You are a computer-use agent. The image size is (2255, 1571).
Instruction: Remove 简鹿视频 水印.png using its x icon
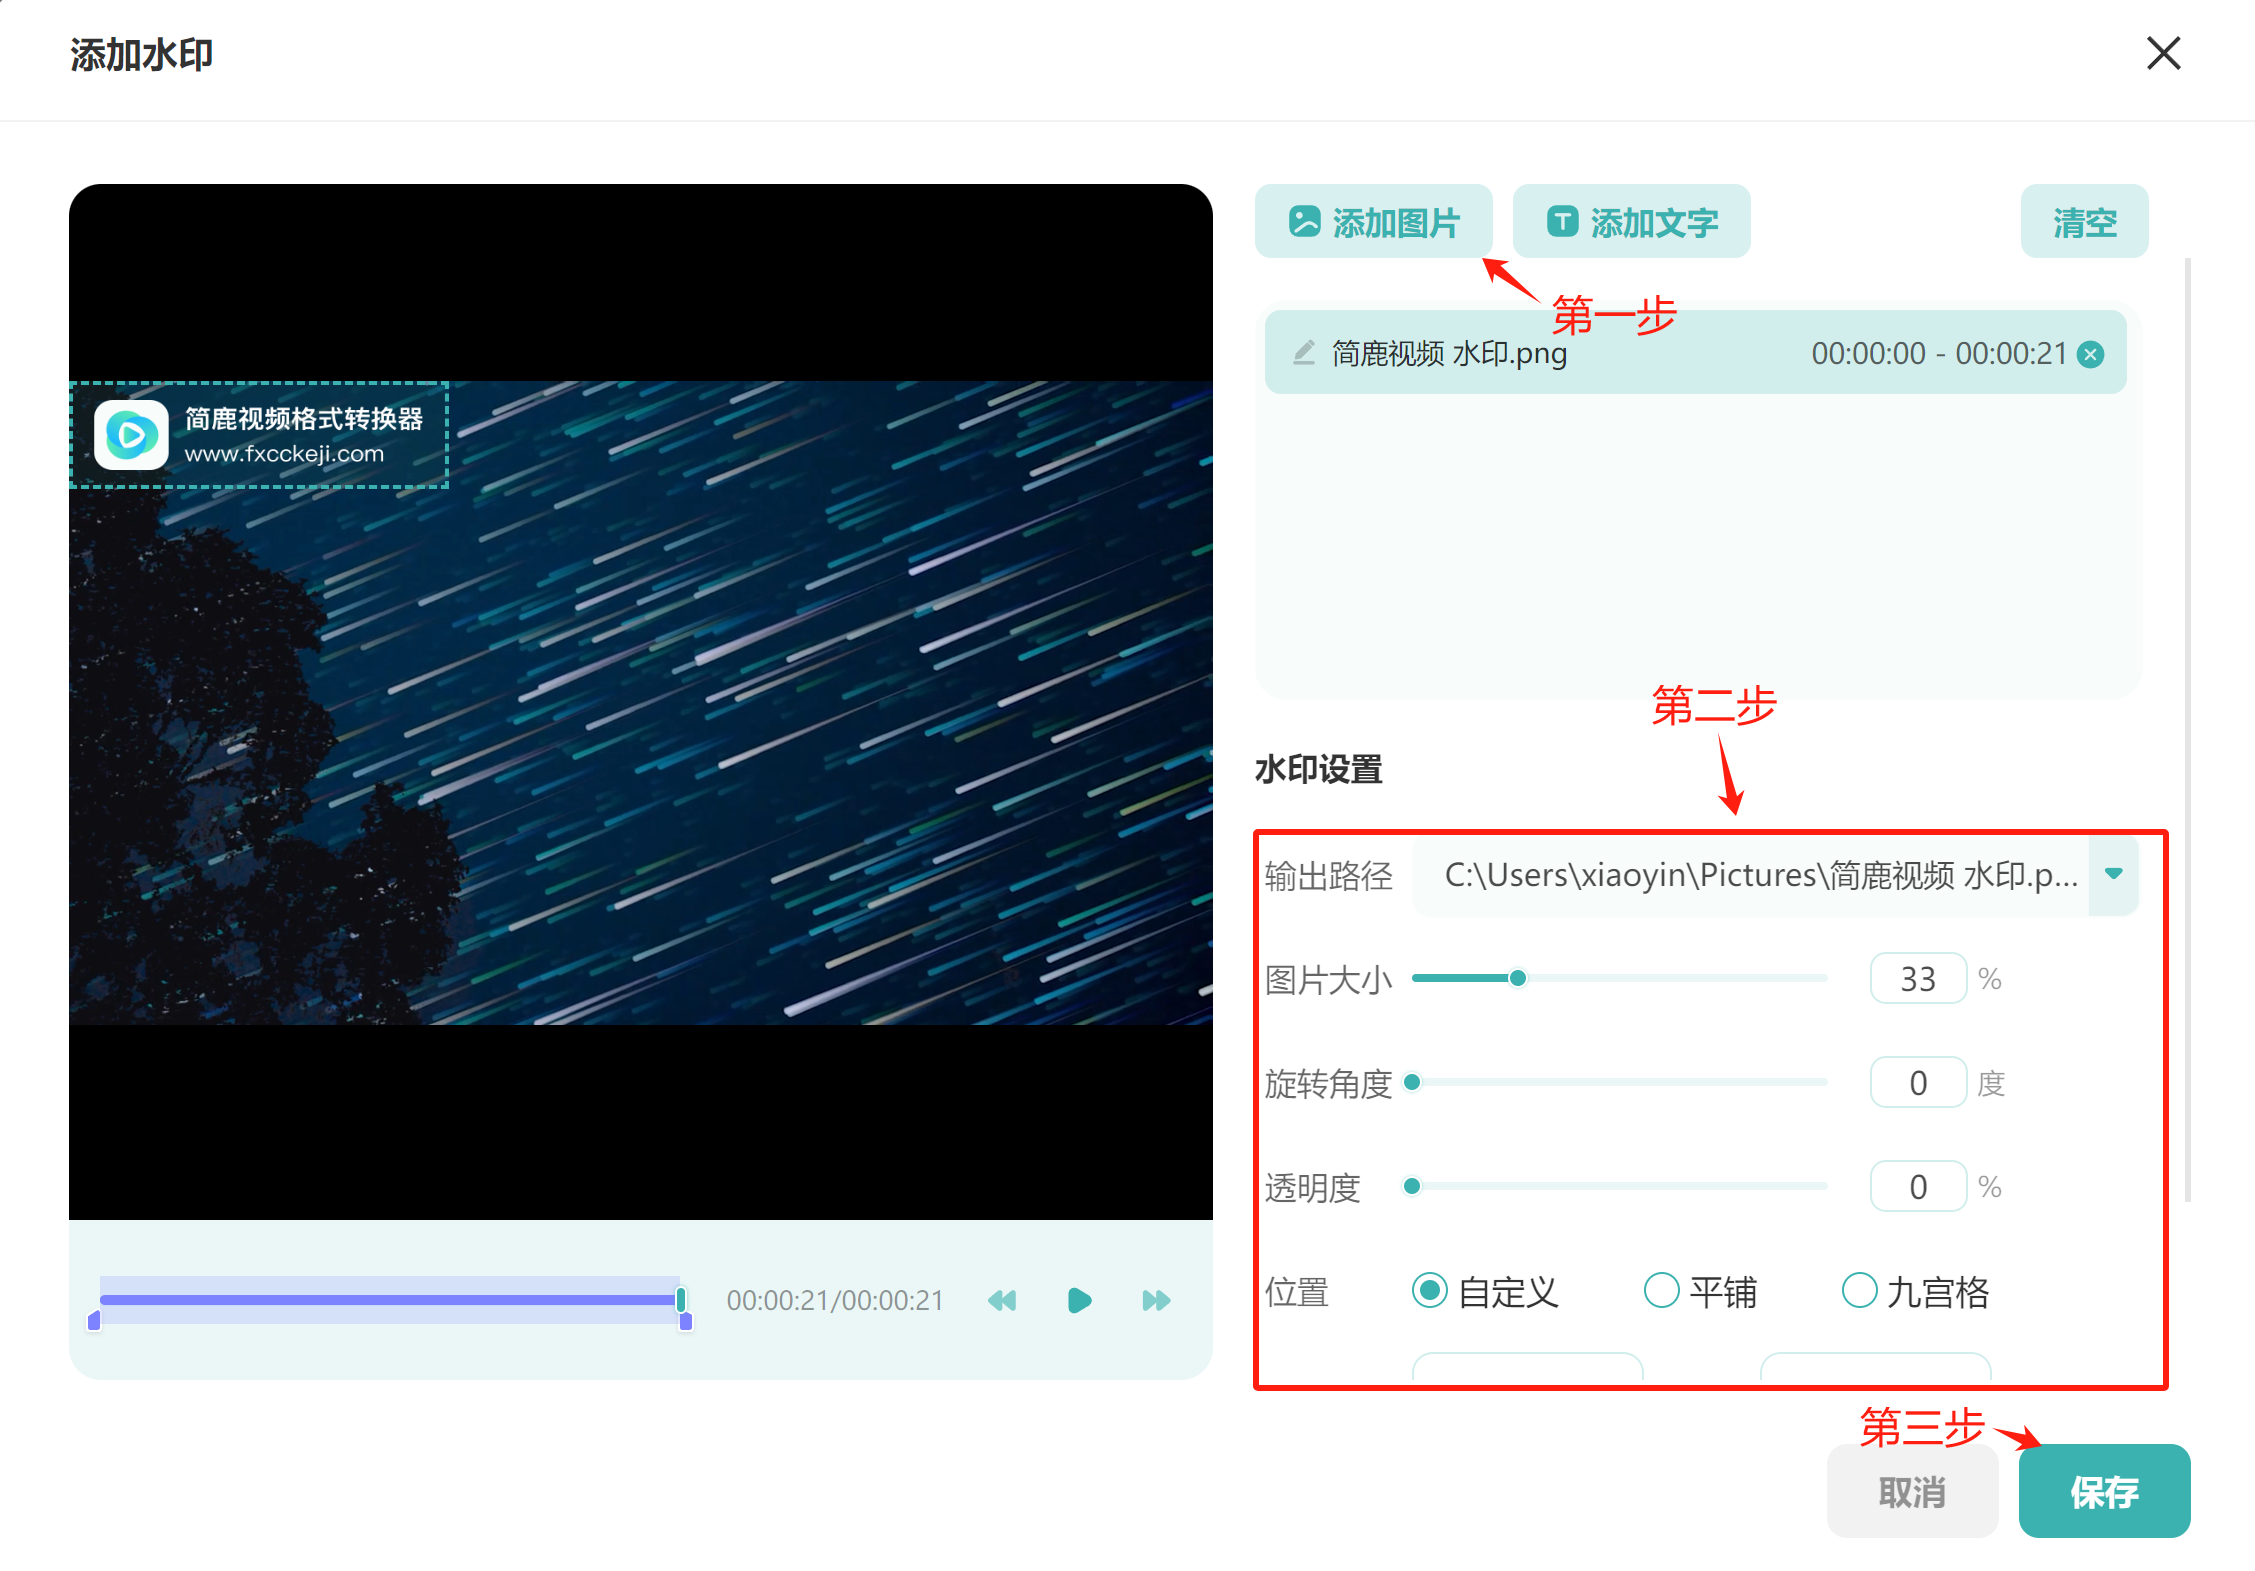(2090, 352)
